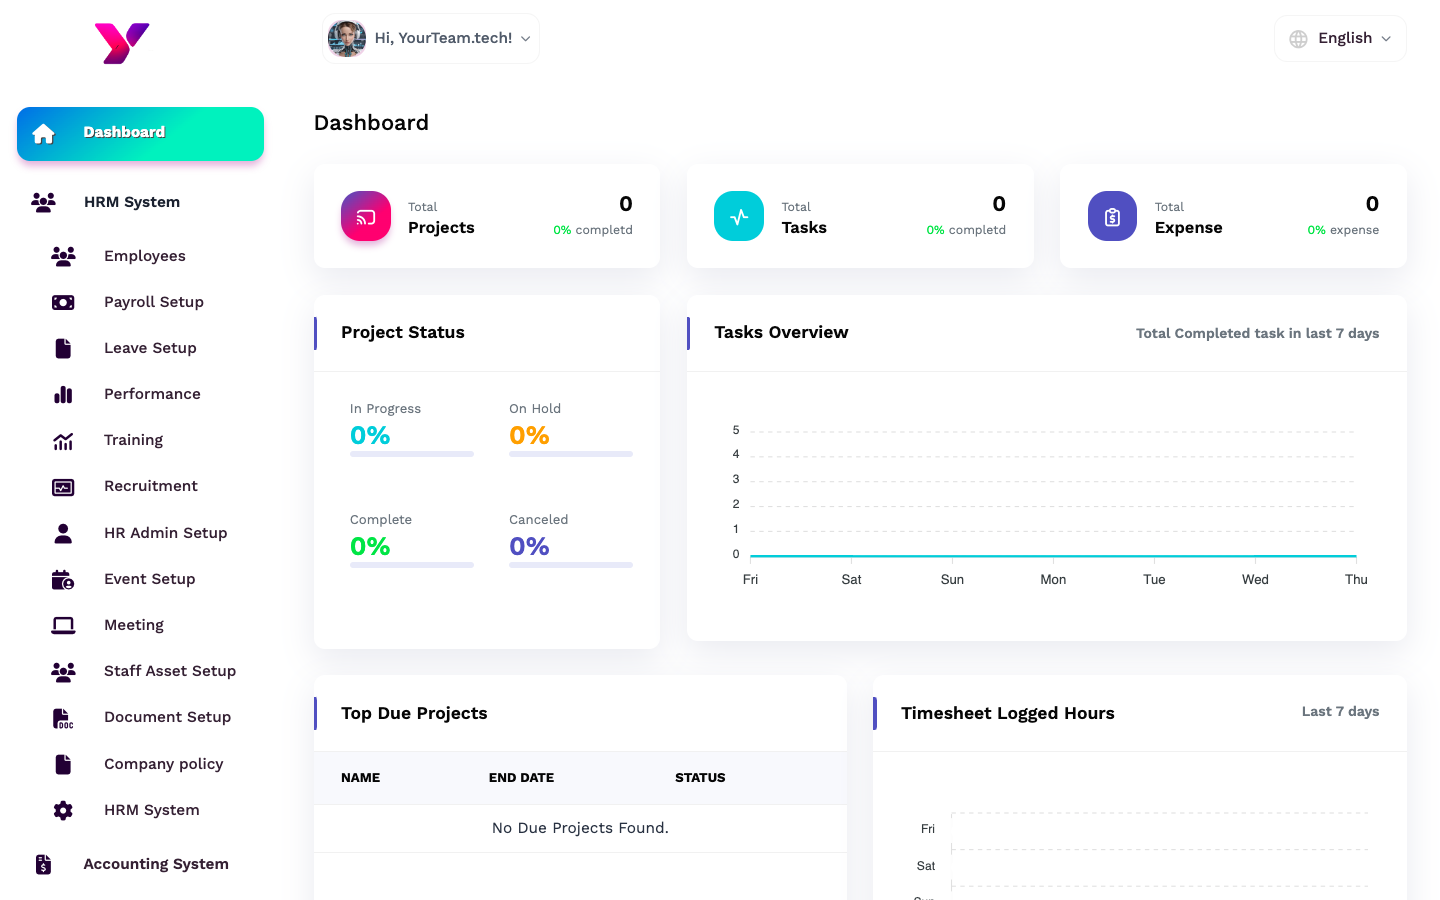Click the Event Setup calendar icon
The height and width of the screenshot is (900, 1440).
coord(63,578)
